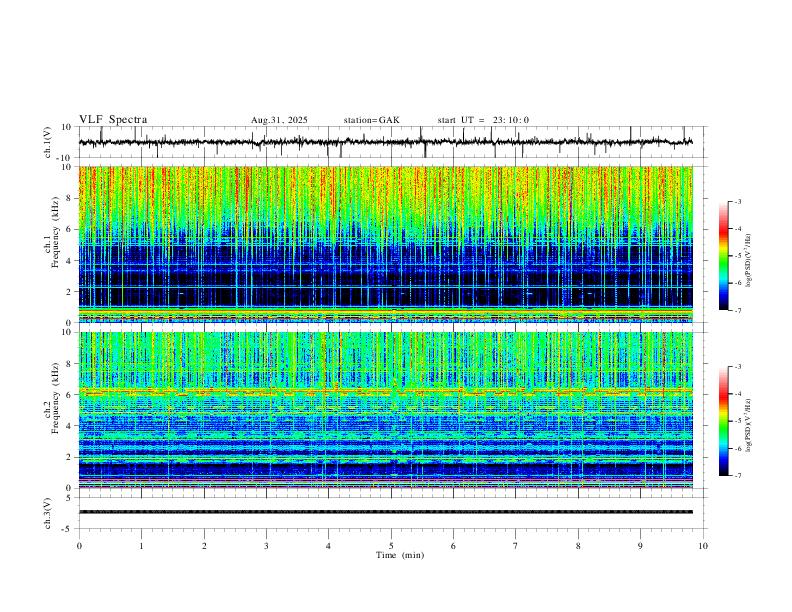
Task: Click the "VLF Spectra" title text
Action: [x=113, y=120]
